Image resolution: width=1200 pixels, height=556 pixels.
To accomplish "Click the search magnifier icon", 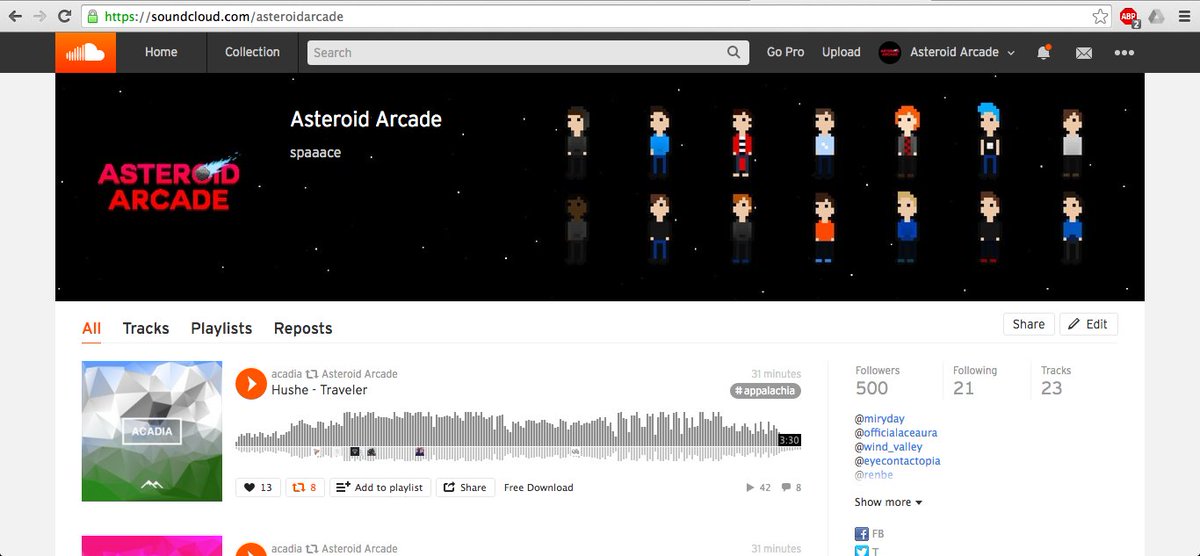I will click(734, 52).
